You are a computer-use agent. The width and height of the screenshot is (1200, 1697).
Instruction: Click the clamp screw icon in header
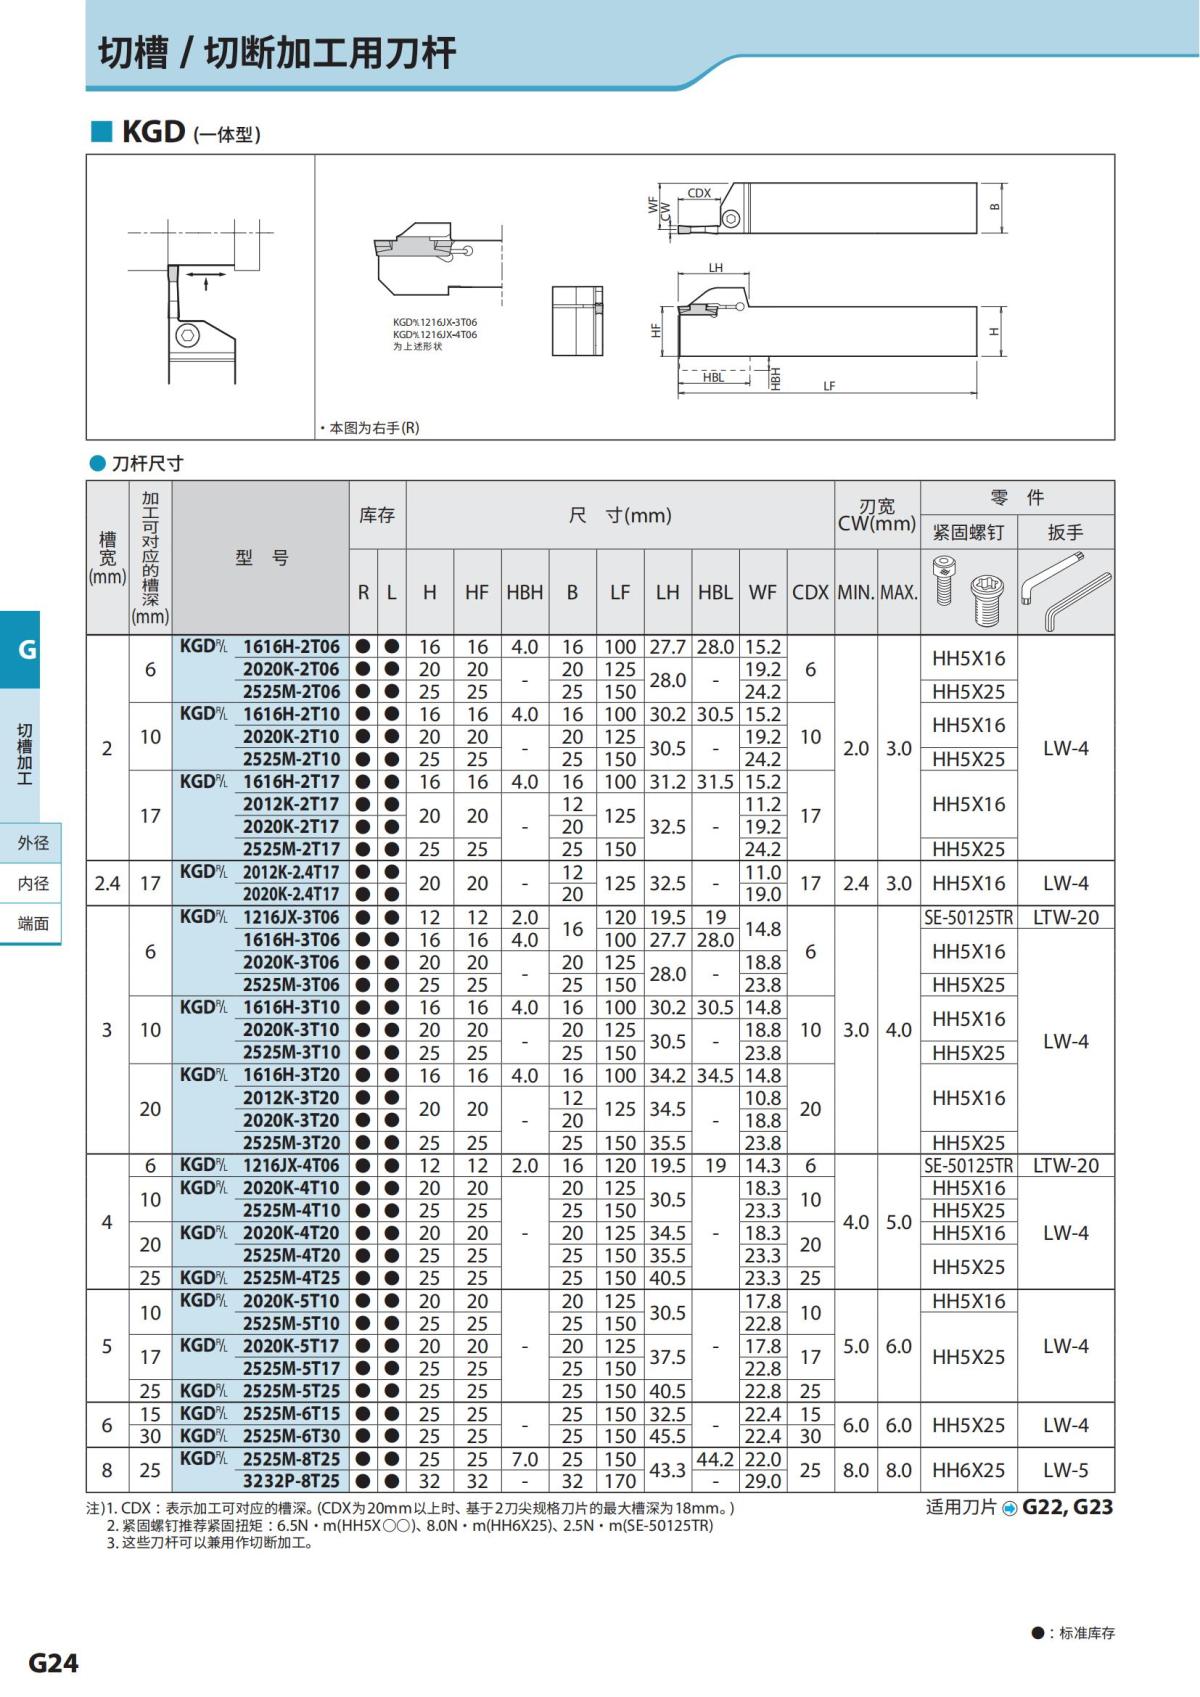tap(968, 591)
